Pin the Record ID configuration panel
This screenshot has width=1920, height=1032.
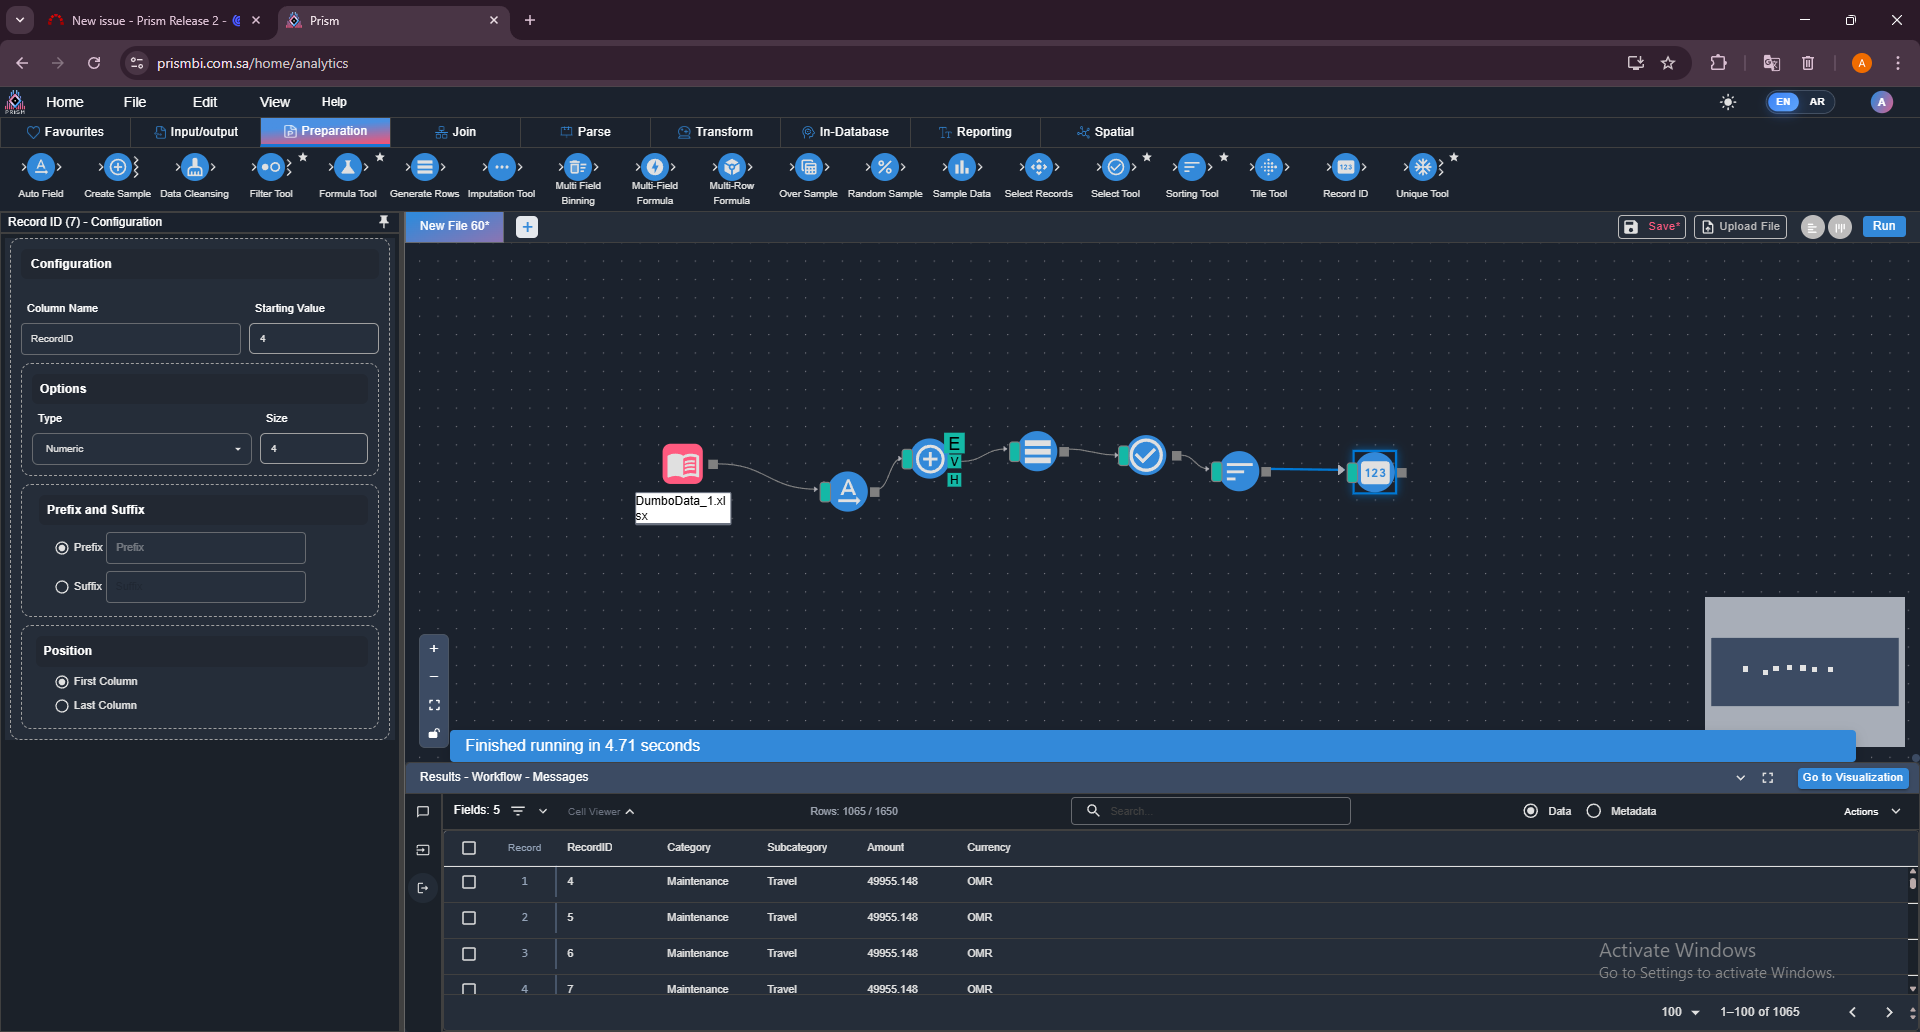pos(383,222)
